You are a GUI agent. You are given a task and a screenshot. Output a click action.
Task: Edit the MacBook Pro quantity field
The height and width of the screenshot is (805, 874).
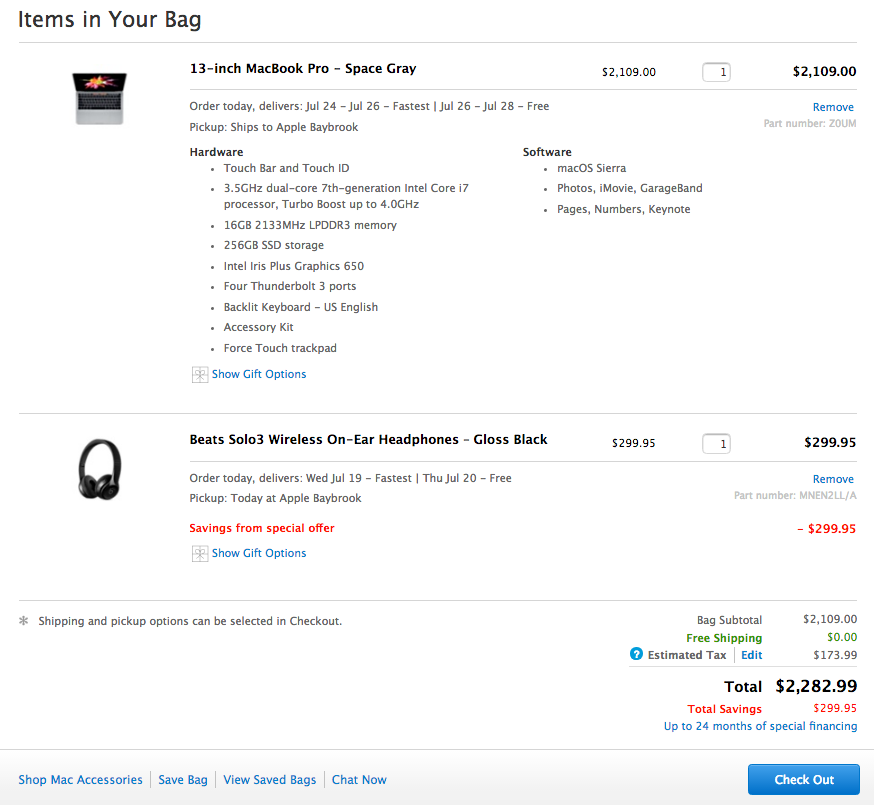click(716, 72)
